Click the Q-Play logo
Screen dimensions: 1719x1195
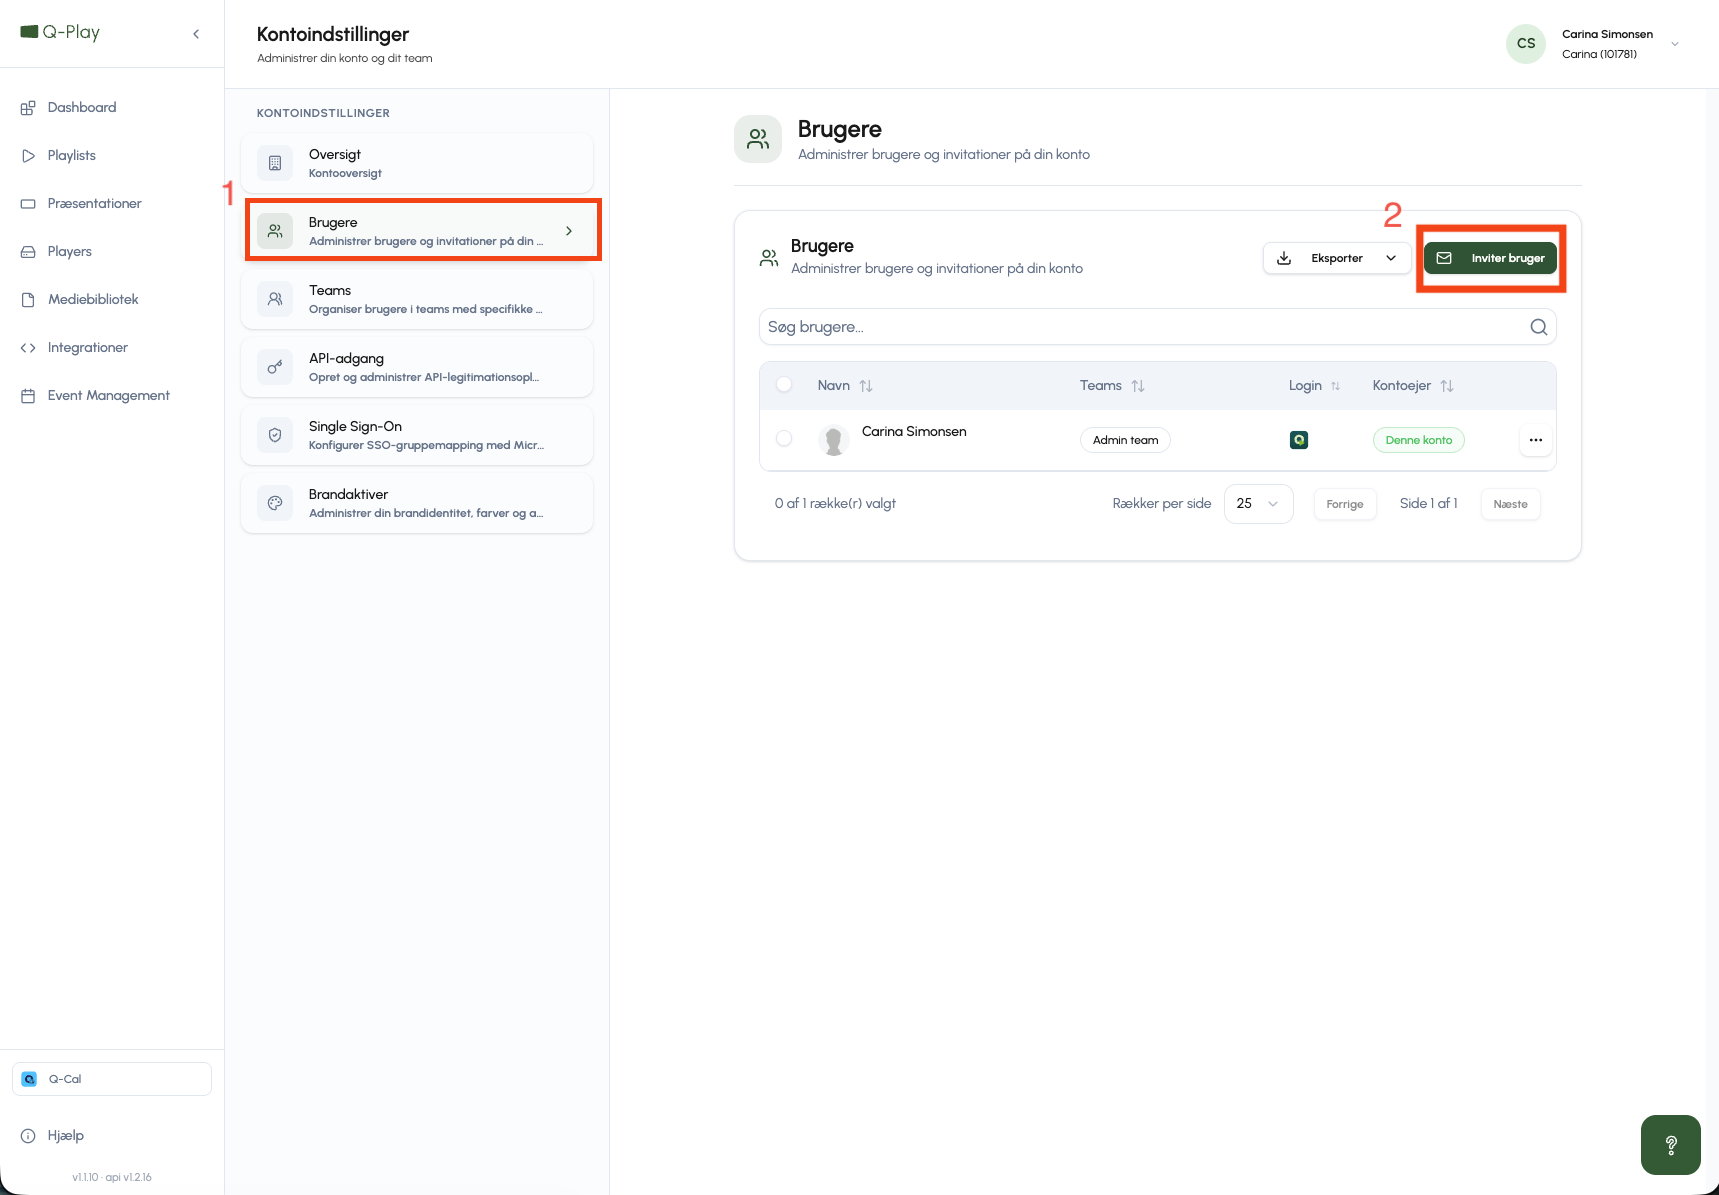point(60,32)
